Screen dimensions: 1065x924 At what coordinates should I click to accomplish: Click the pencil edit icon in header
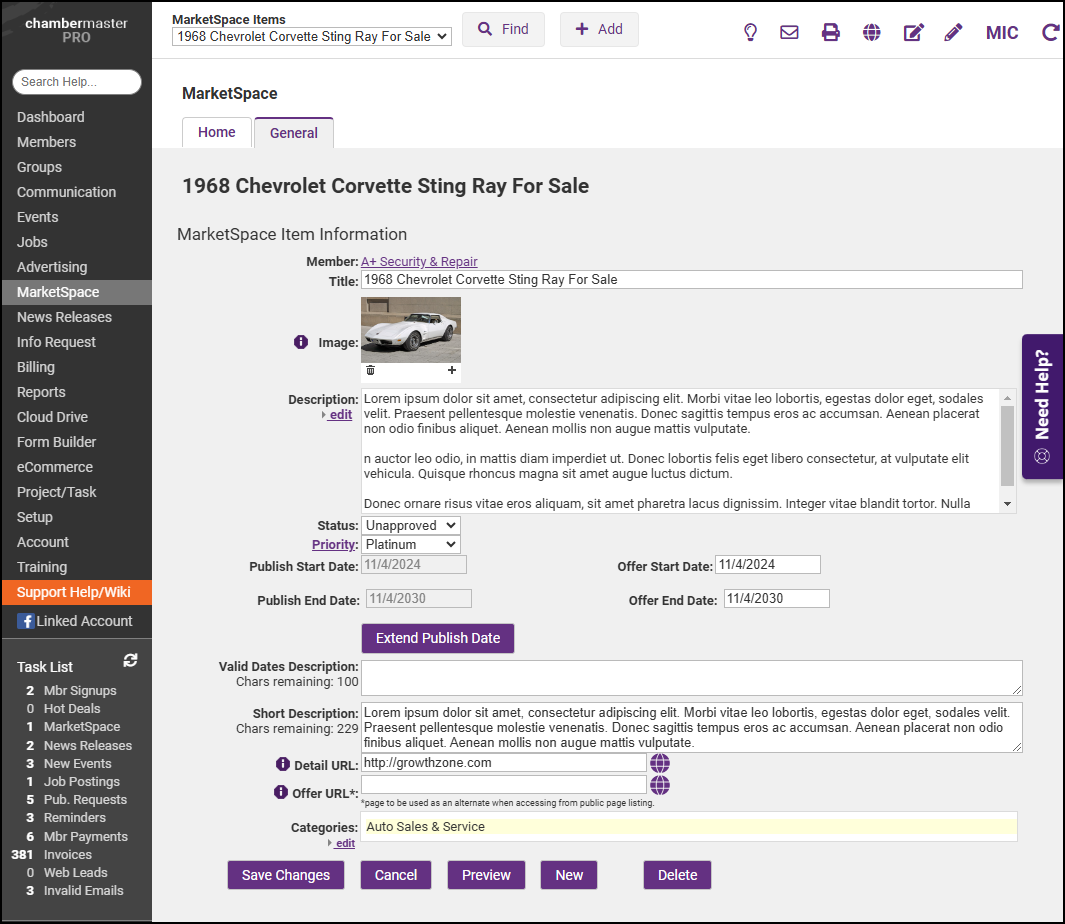point(953,32)
